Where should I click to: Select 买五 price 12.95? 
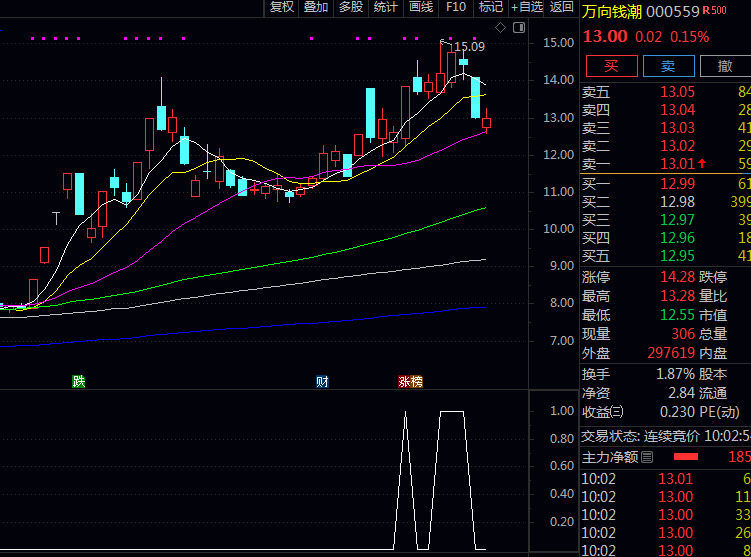[677, 256]
